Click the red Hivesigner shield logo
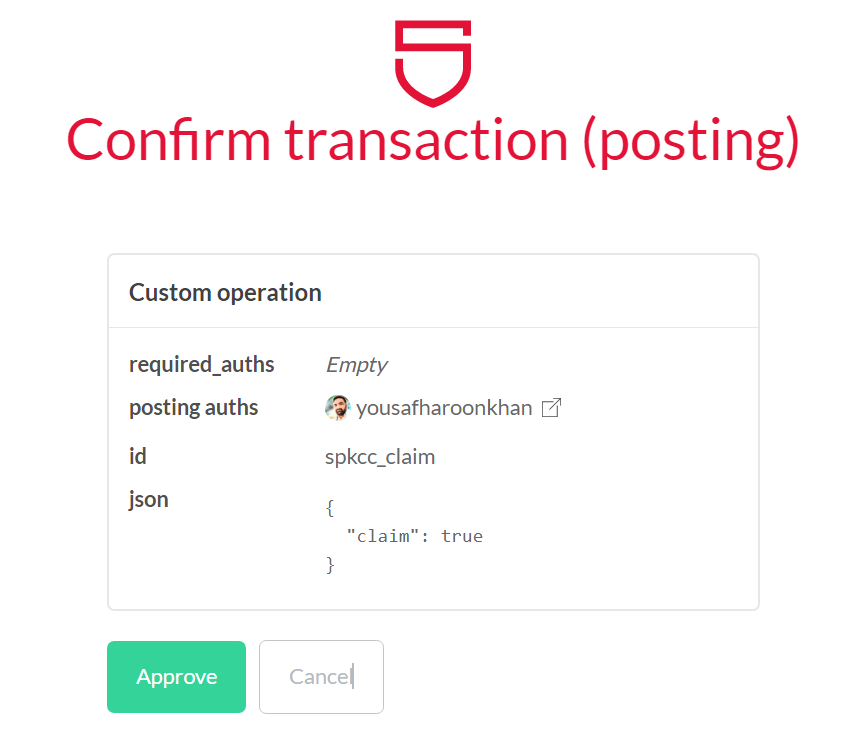 coord(433,63)
